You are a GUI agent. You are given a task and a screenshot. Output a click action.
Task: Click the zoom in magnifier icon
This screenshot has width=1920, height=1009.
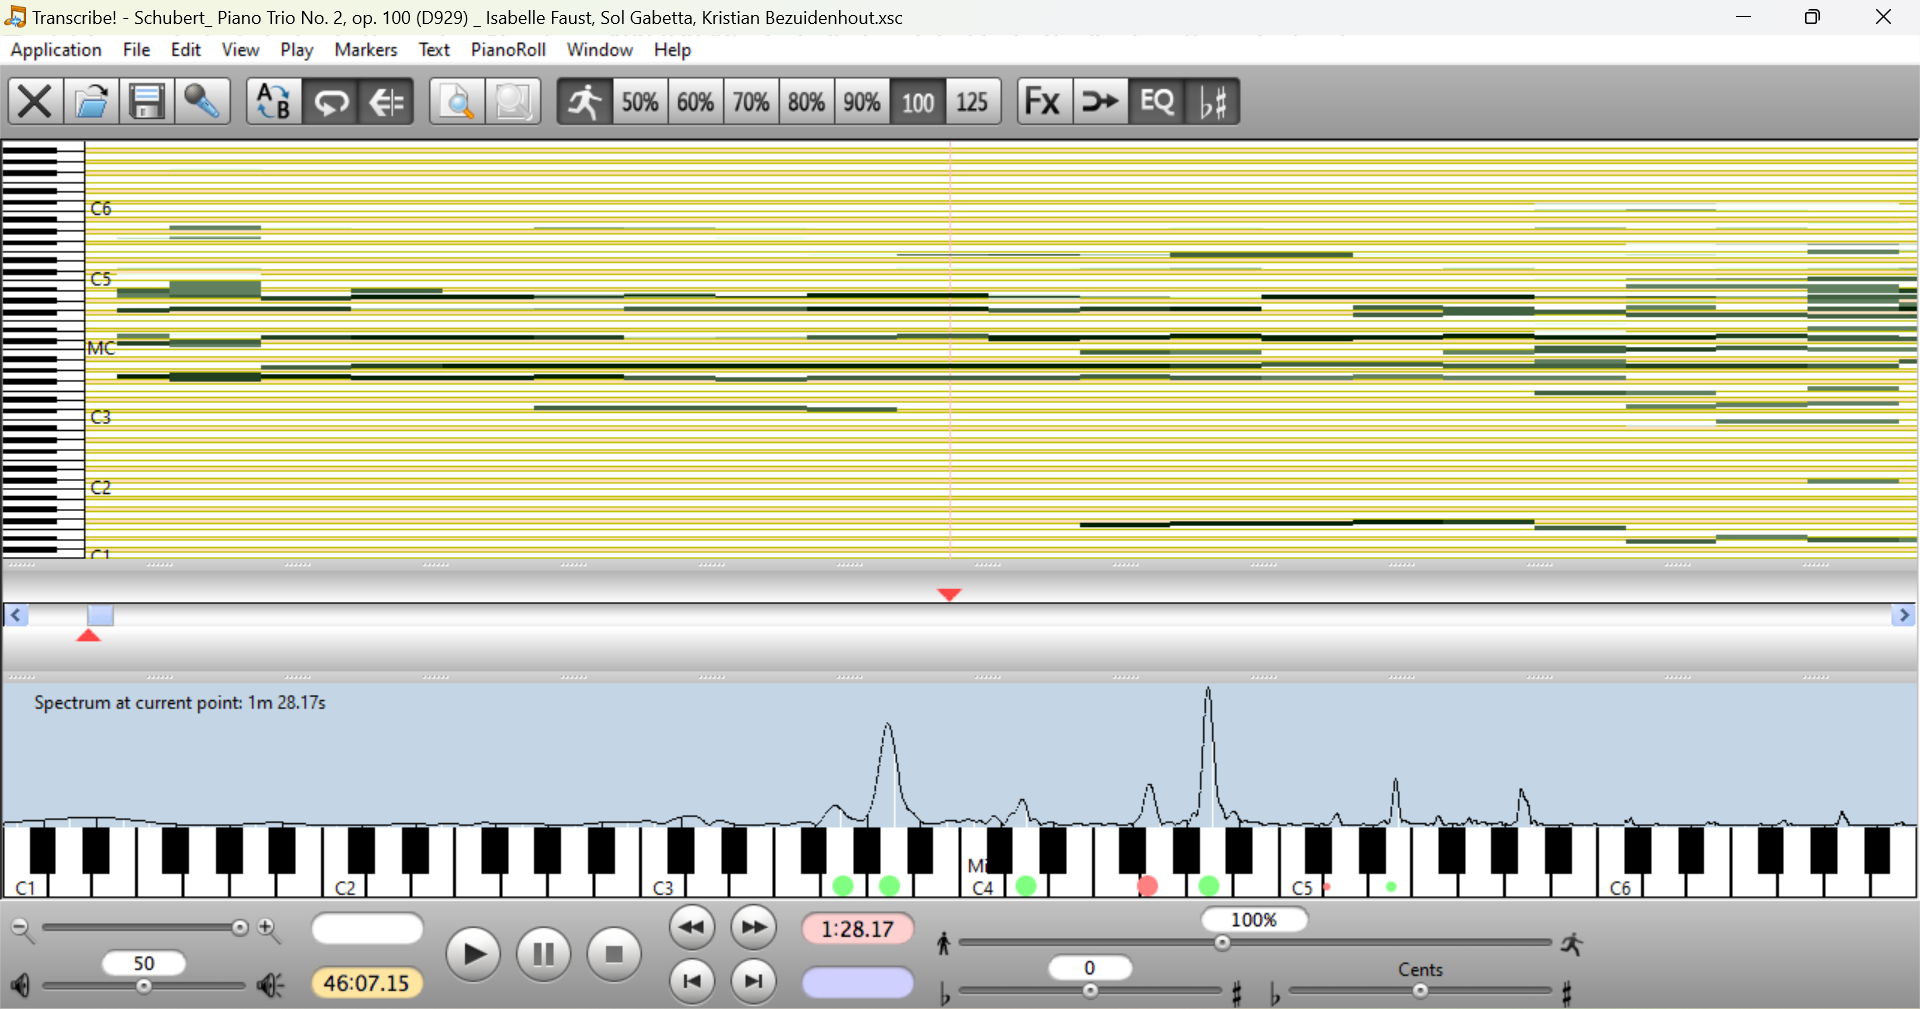[269, 930]
